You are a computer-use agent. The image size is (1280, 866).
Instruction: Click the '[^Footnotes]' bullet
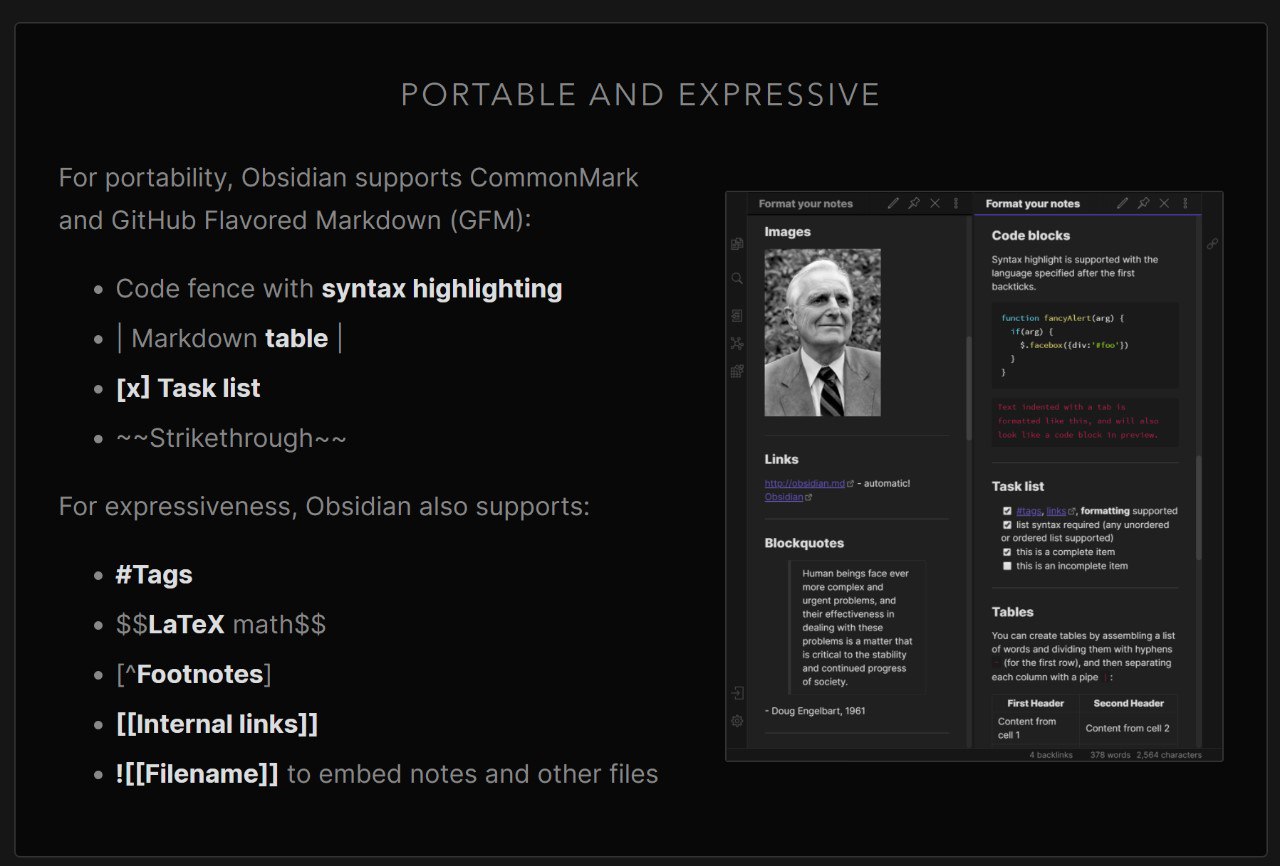coord(194,675)
